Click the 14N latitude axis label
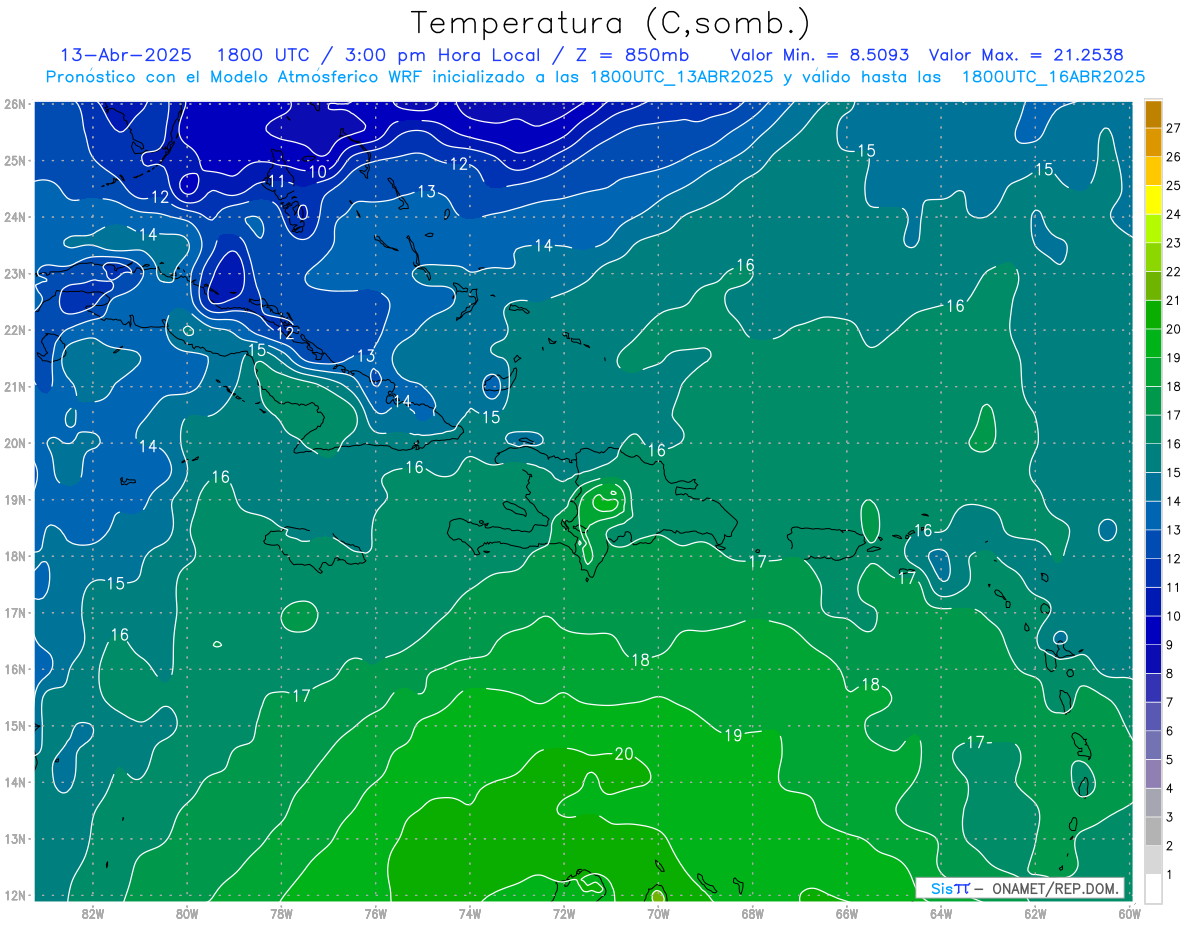 tap(14, 782)
